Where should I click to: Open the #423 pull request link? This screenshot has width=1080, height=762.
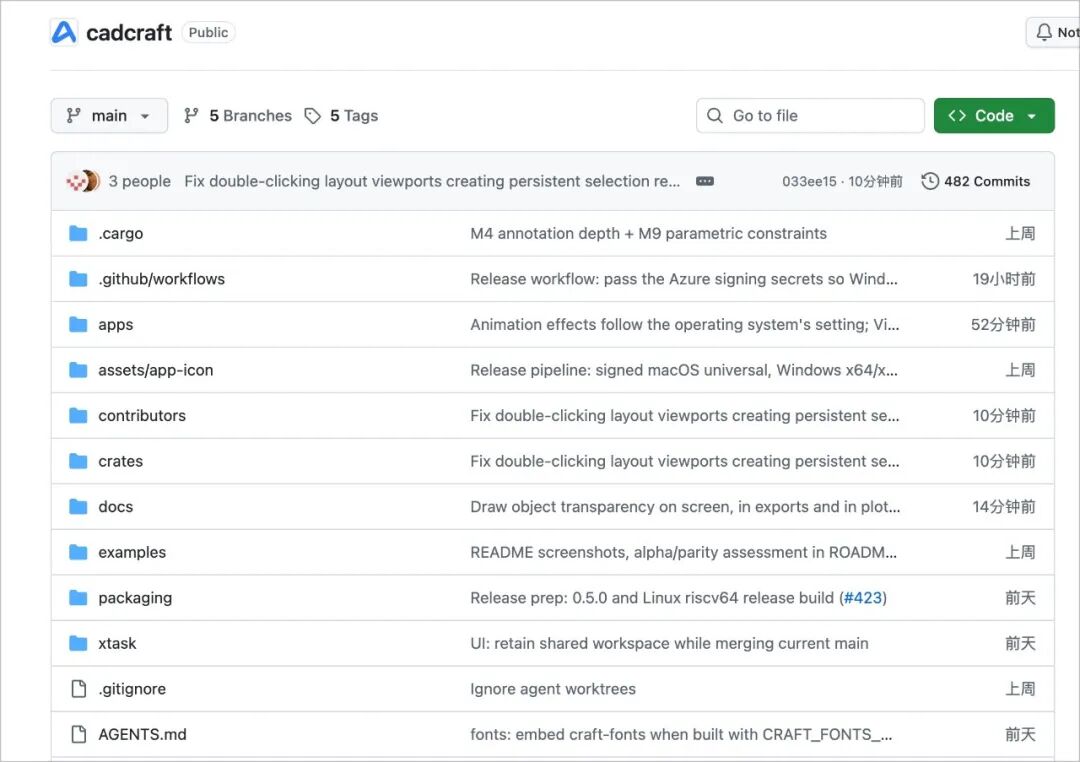(x=863, y=597)
